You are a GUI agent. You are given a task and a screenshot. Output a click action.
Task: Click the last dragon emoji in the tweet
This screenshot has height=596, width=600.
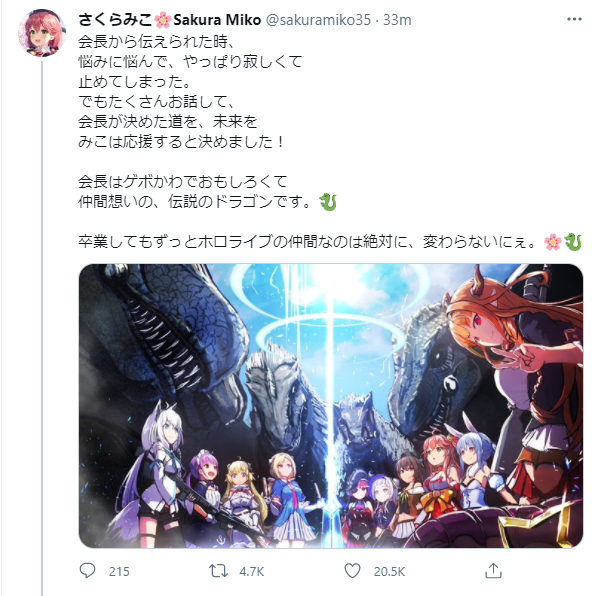[x=573, y=242]
